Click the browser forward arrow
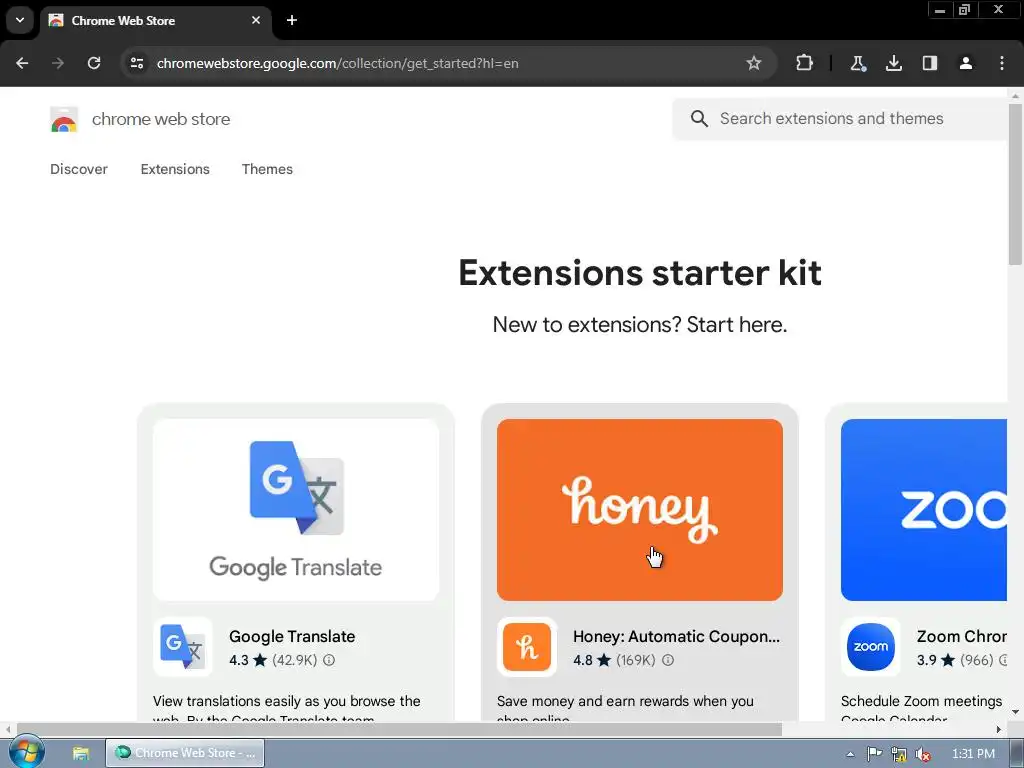Viewport: 1024px width, 768px height. click(x=58, y=63)
